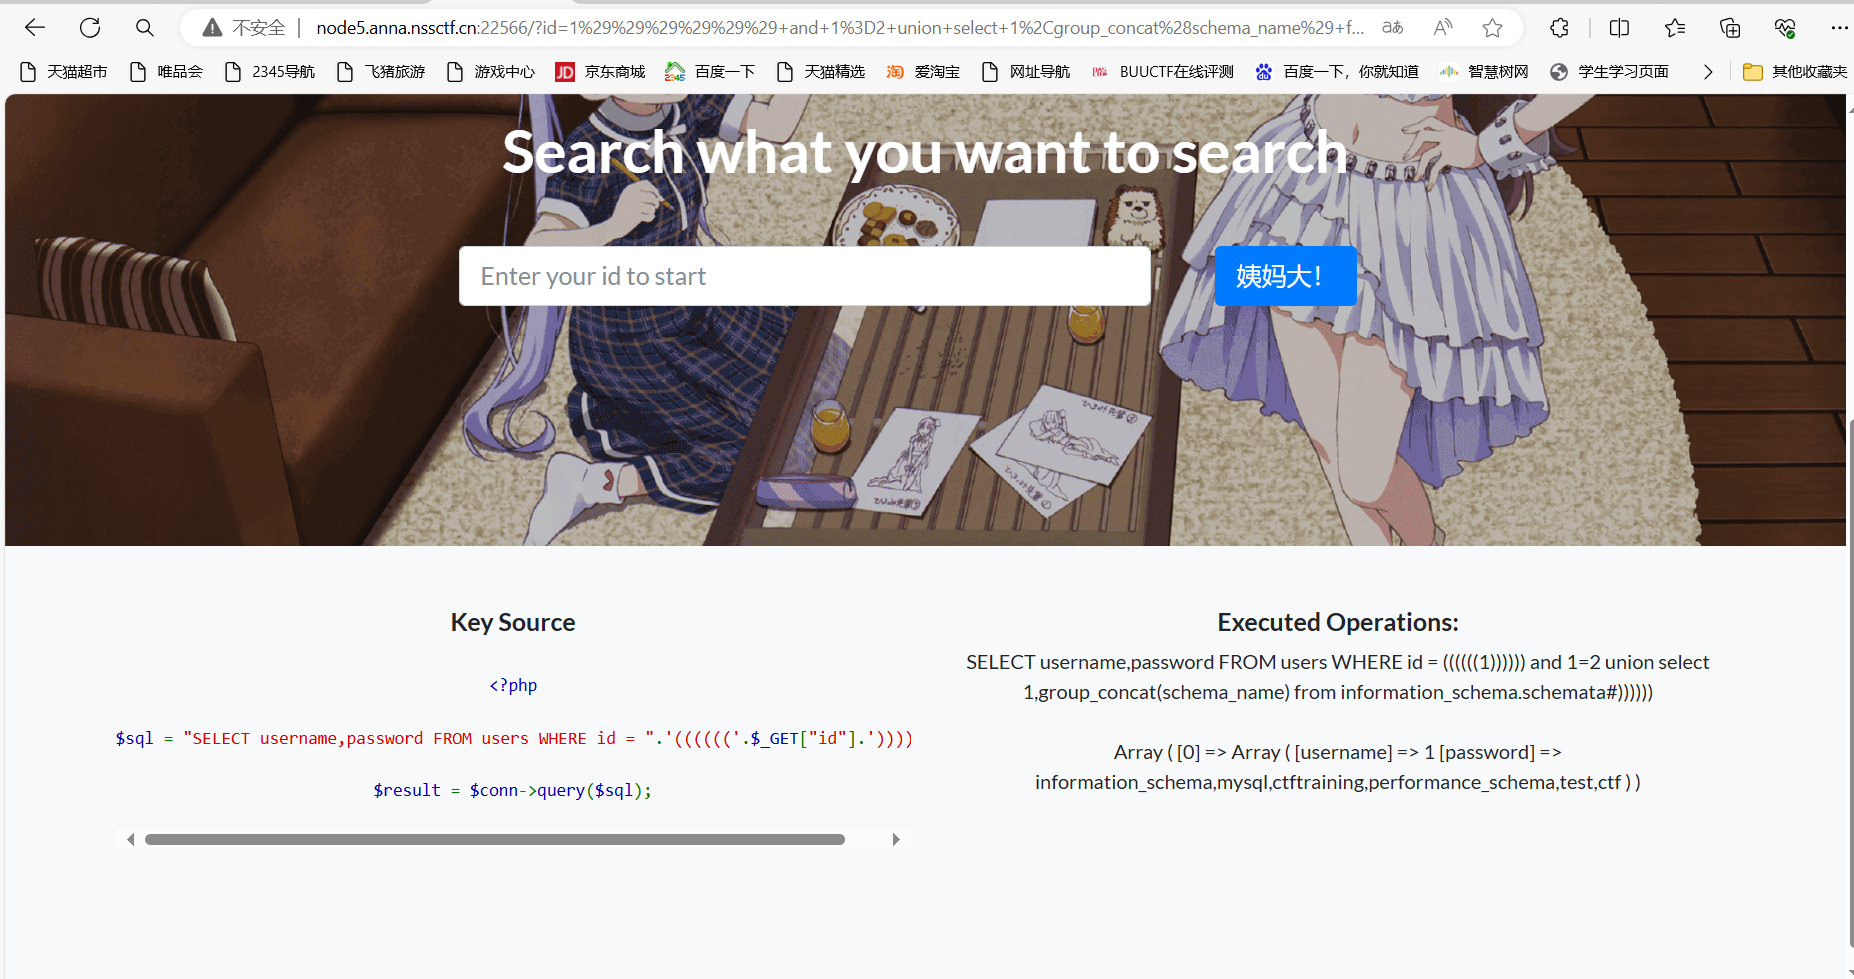Click the 'Search what you want to search' title
The width and height of the screenshot is (1854, 979).
click(x=925, y=152)
